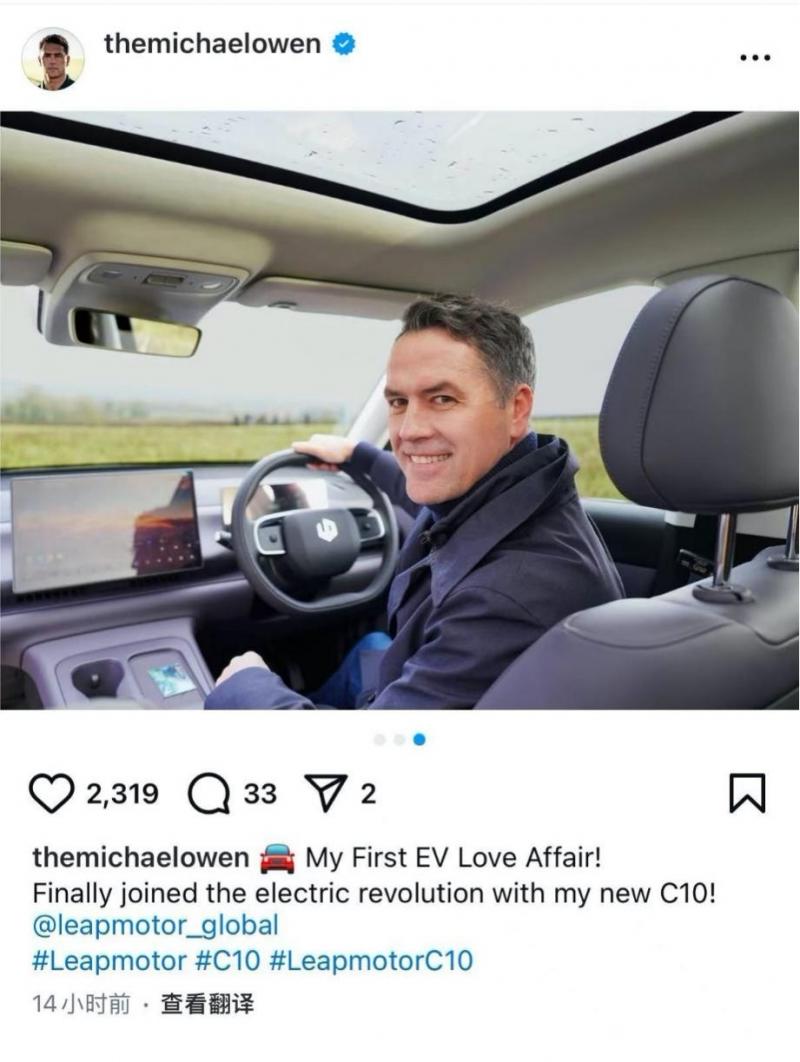Open themichaelowen profile picture

[x=53, y=59]
